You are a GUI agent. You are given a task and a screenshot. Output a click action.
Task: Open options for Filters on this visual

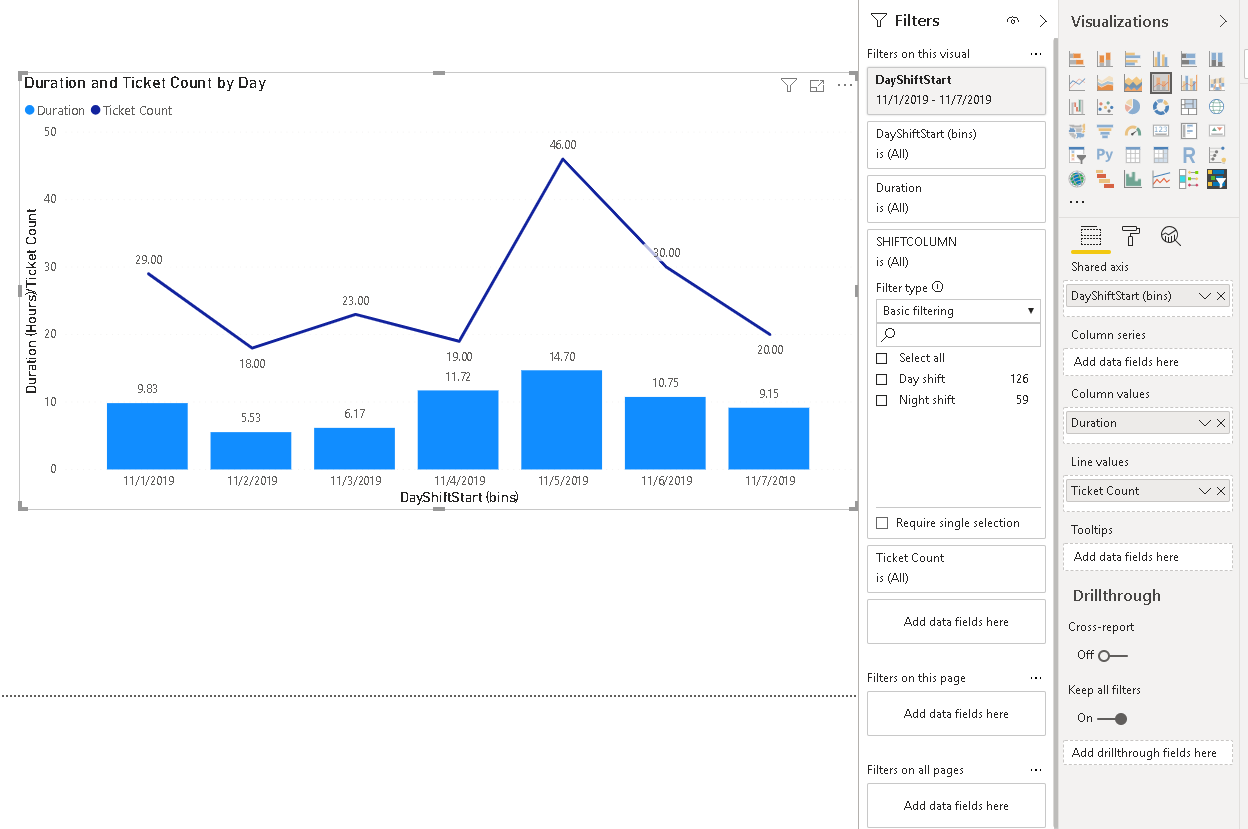coord(1036,54)
